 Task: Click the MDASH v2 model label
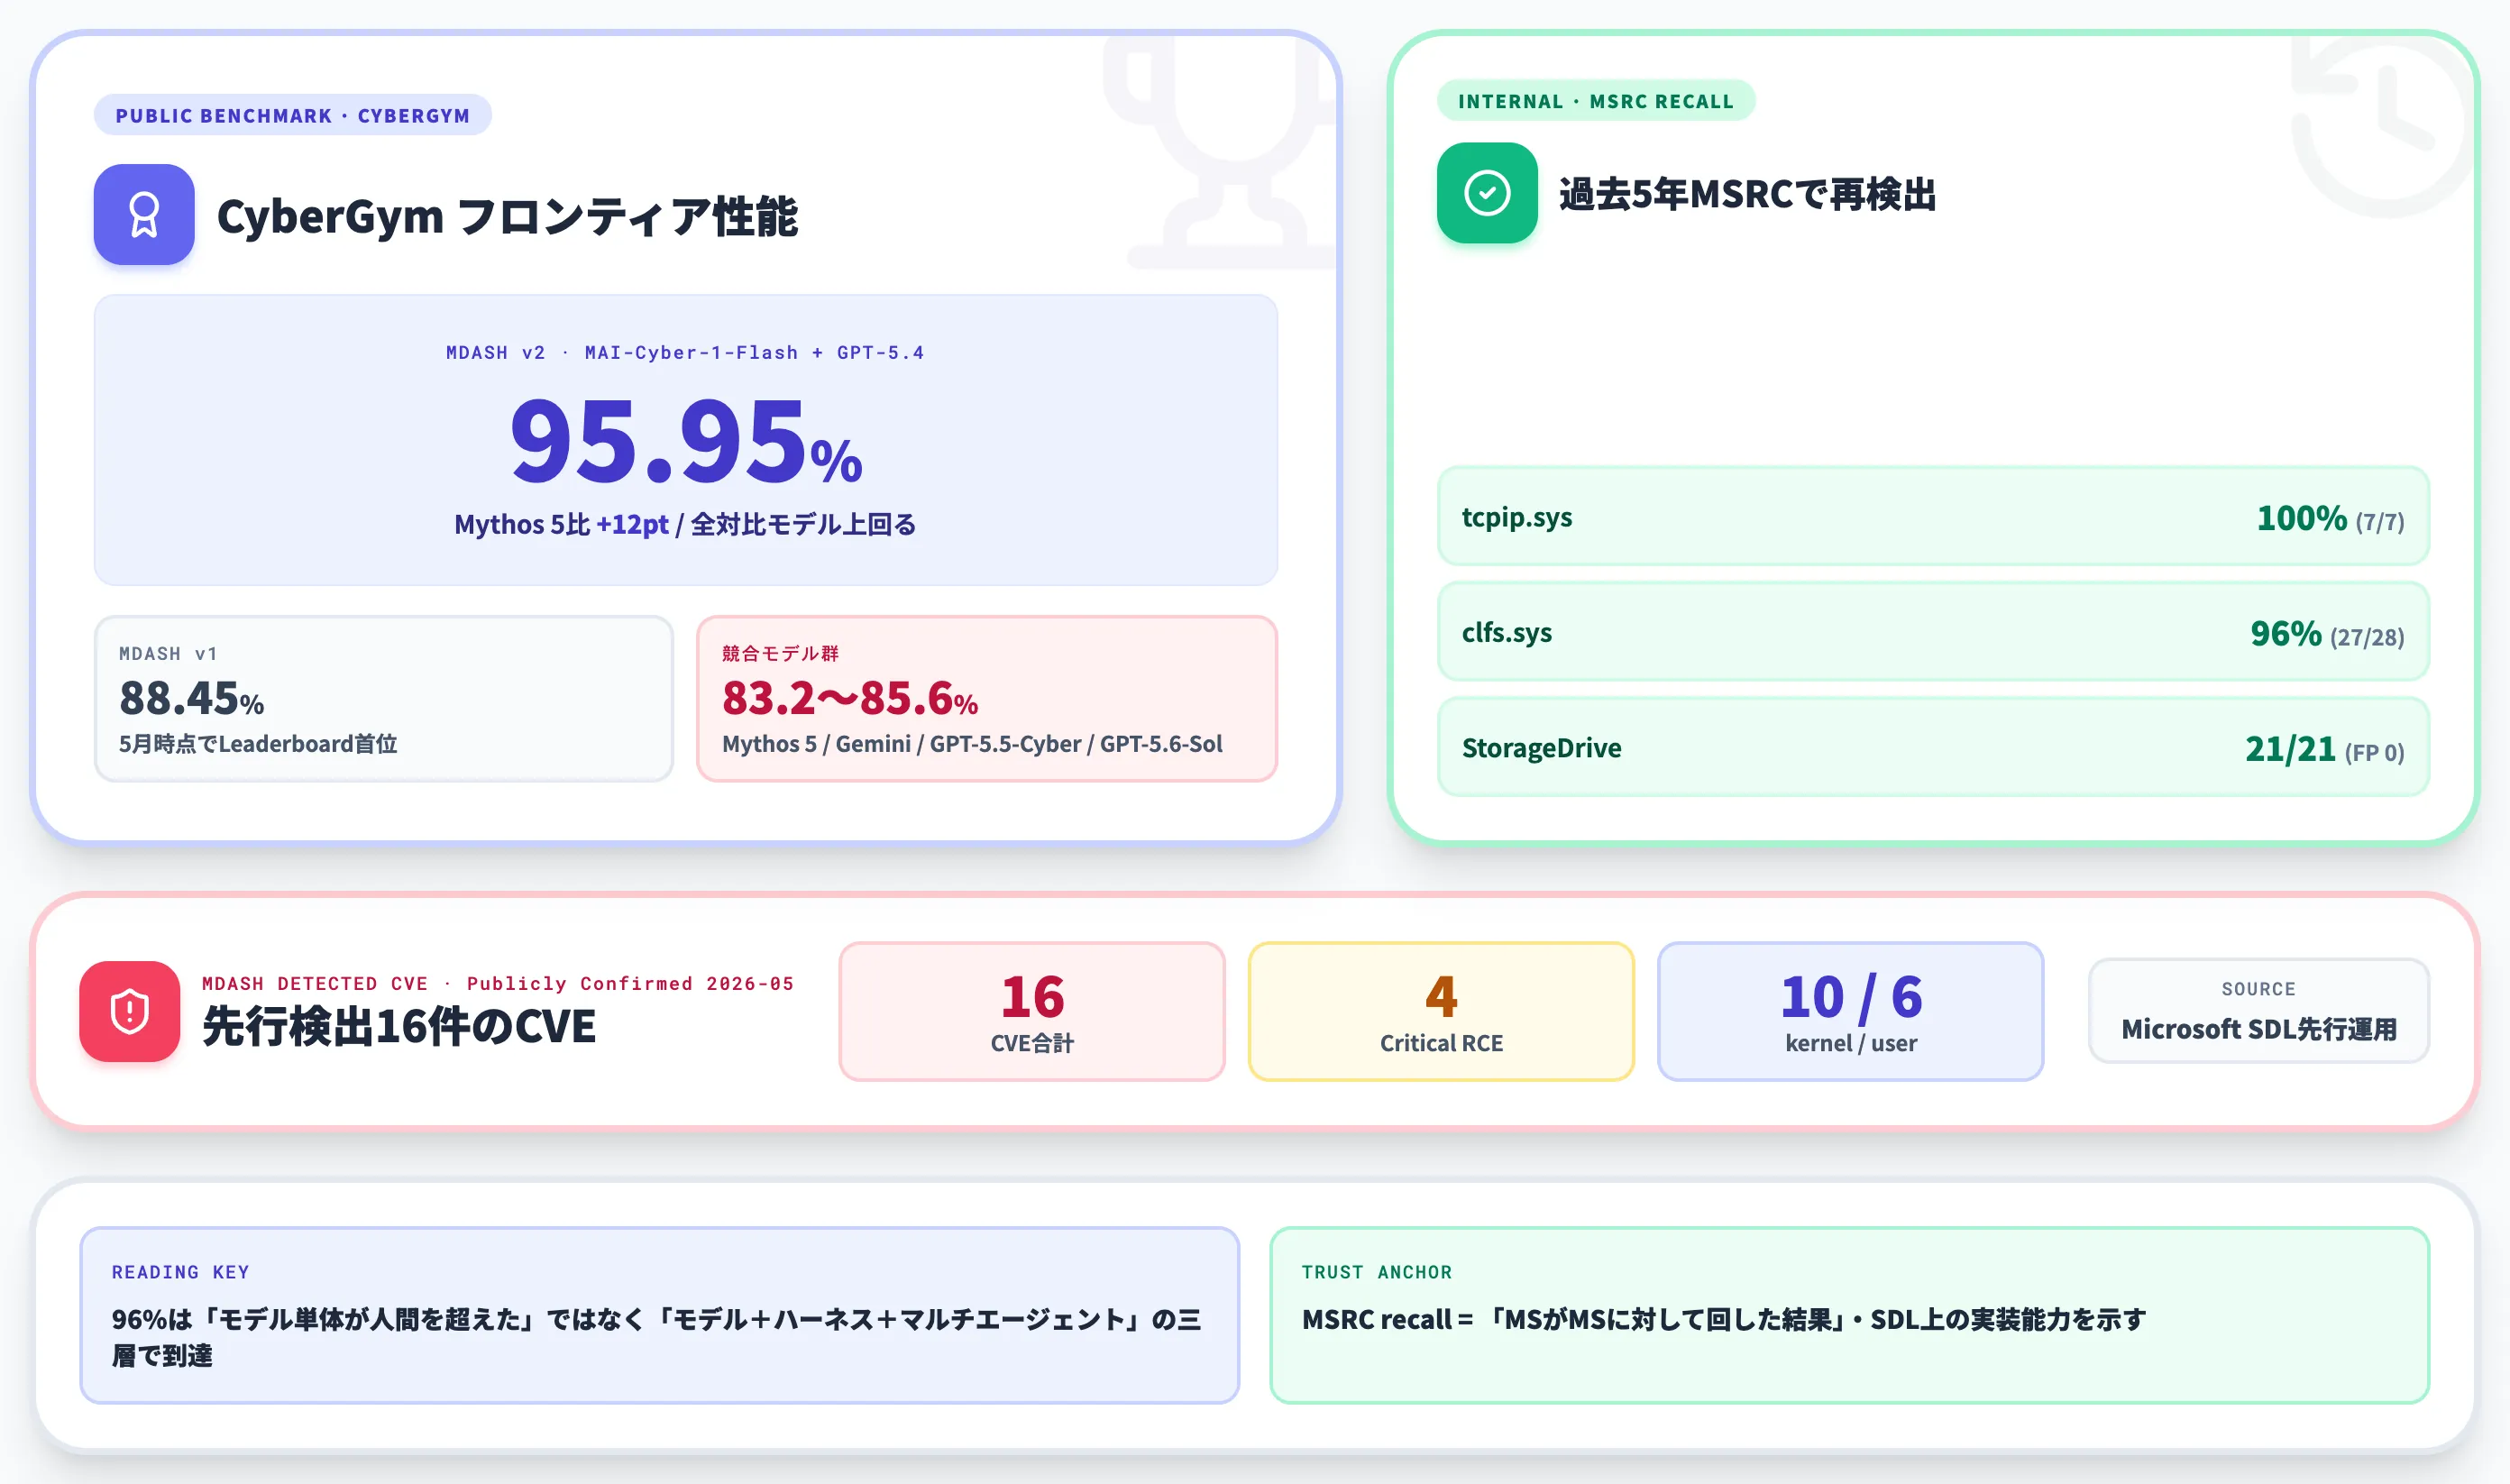pos(685,352)
